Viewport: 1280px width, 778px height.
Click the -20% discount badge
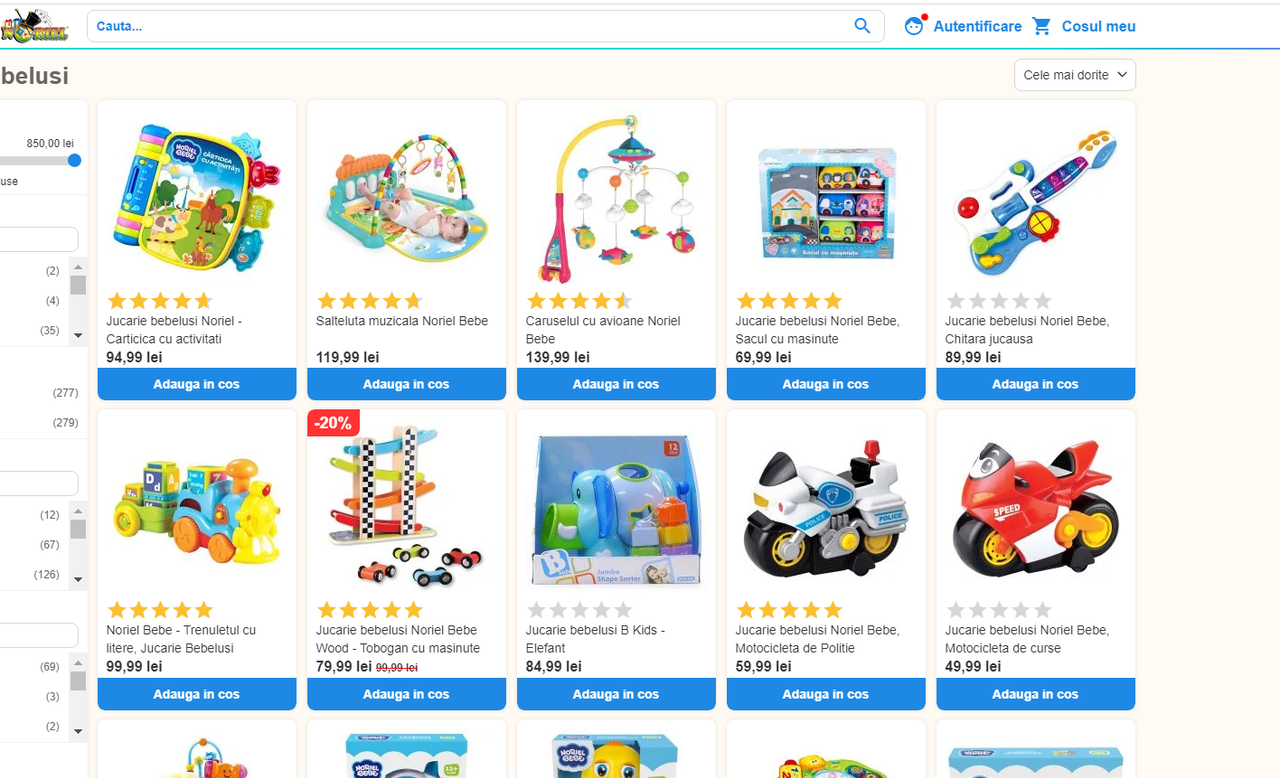click(x=333, y=423)
